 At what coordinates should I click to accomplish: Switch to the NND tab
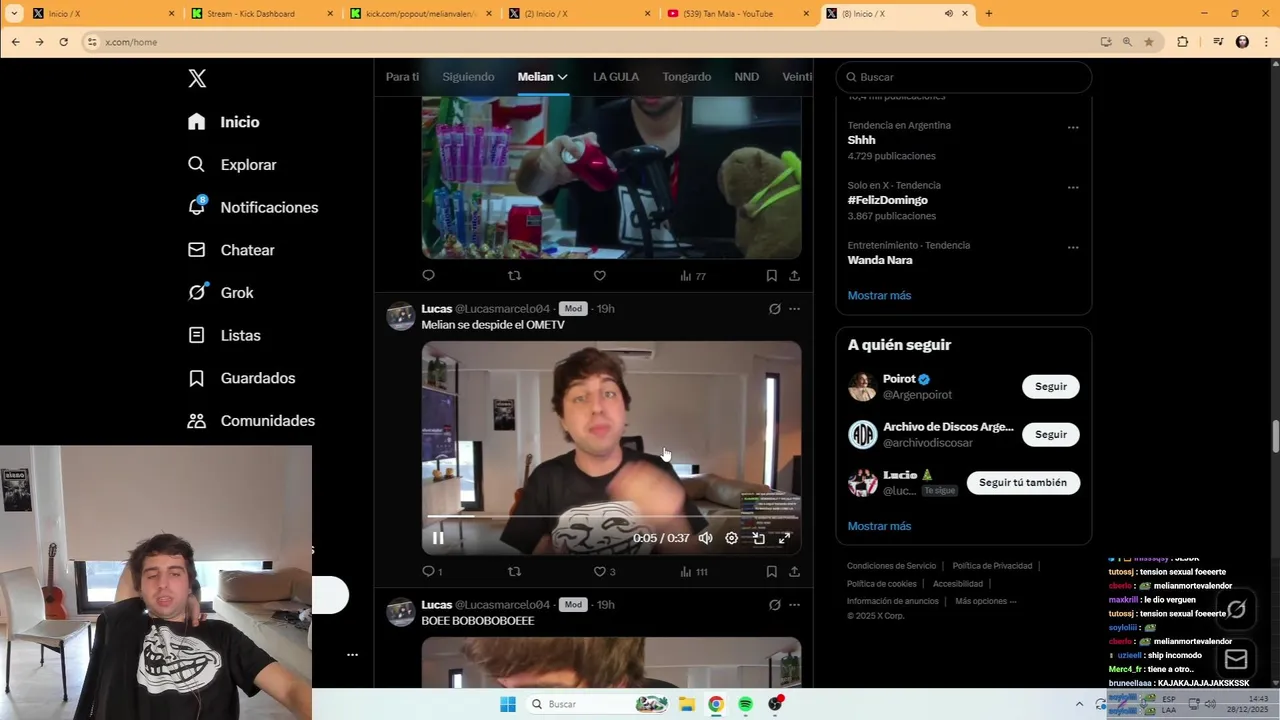[x=746, y=77]
